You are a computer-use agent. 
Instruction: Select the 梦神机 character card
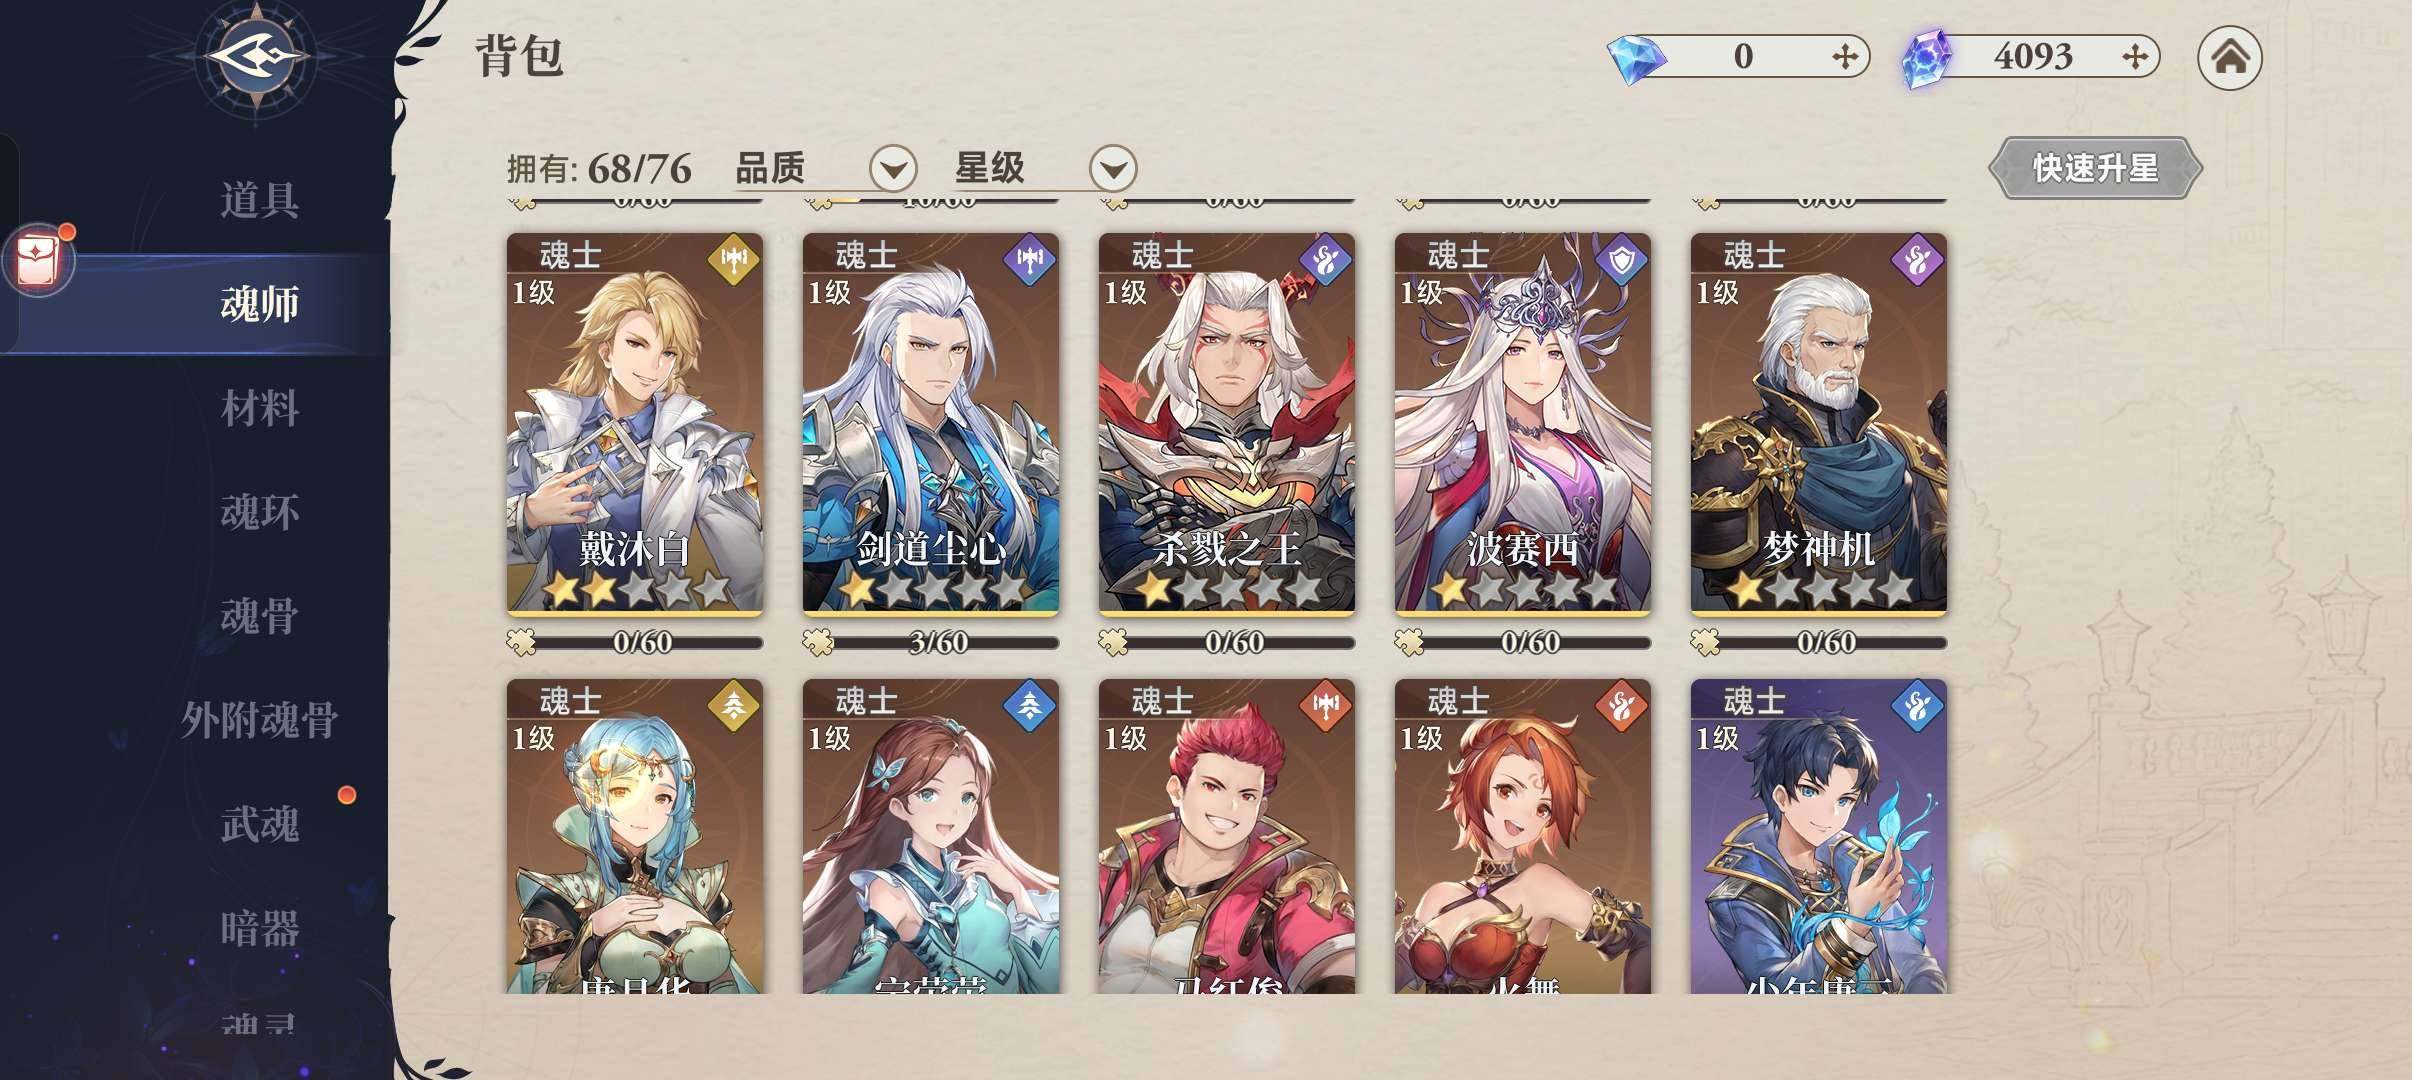coord(1818,424)
